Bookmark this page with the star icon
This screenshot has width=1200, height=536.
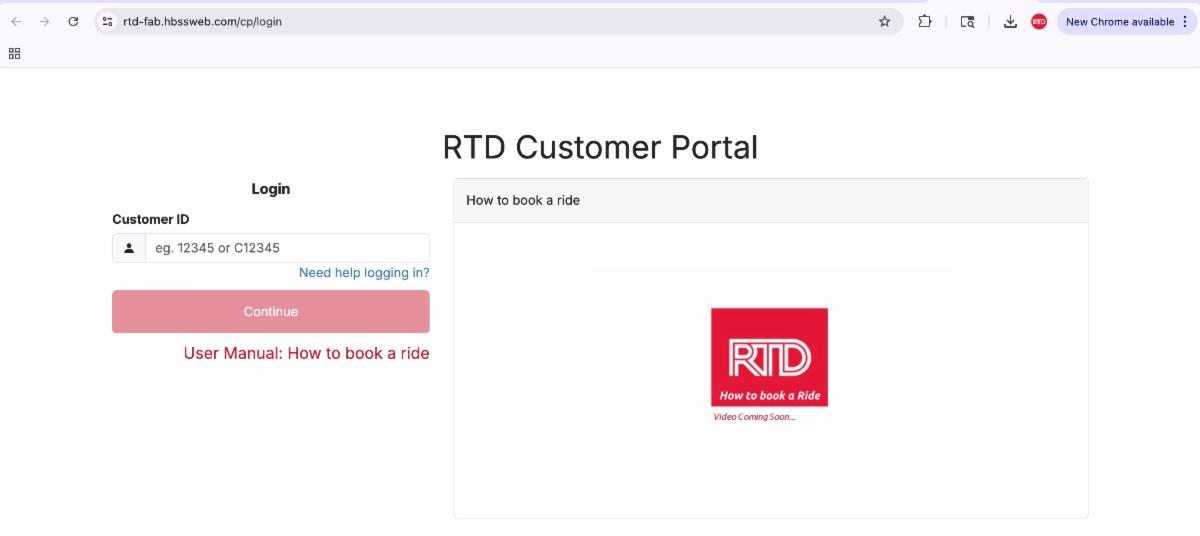click(884, 21)
